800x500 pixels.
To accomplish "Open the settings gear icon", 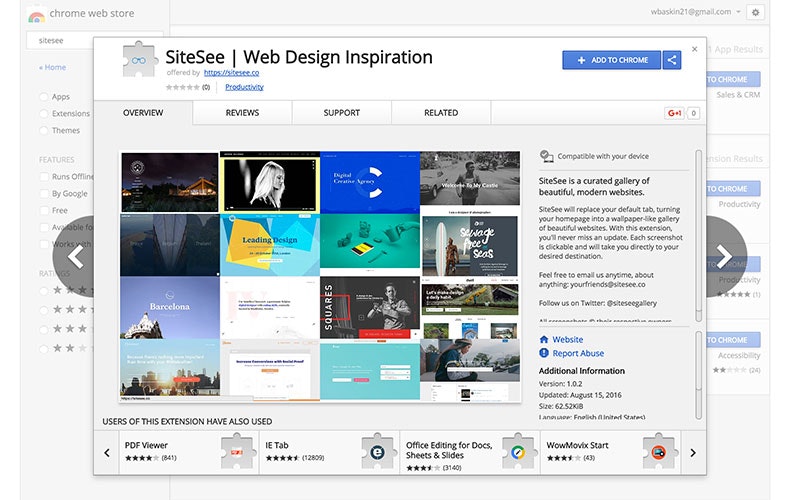I will (x=756, y=12).
